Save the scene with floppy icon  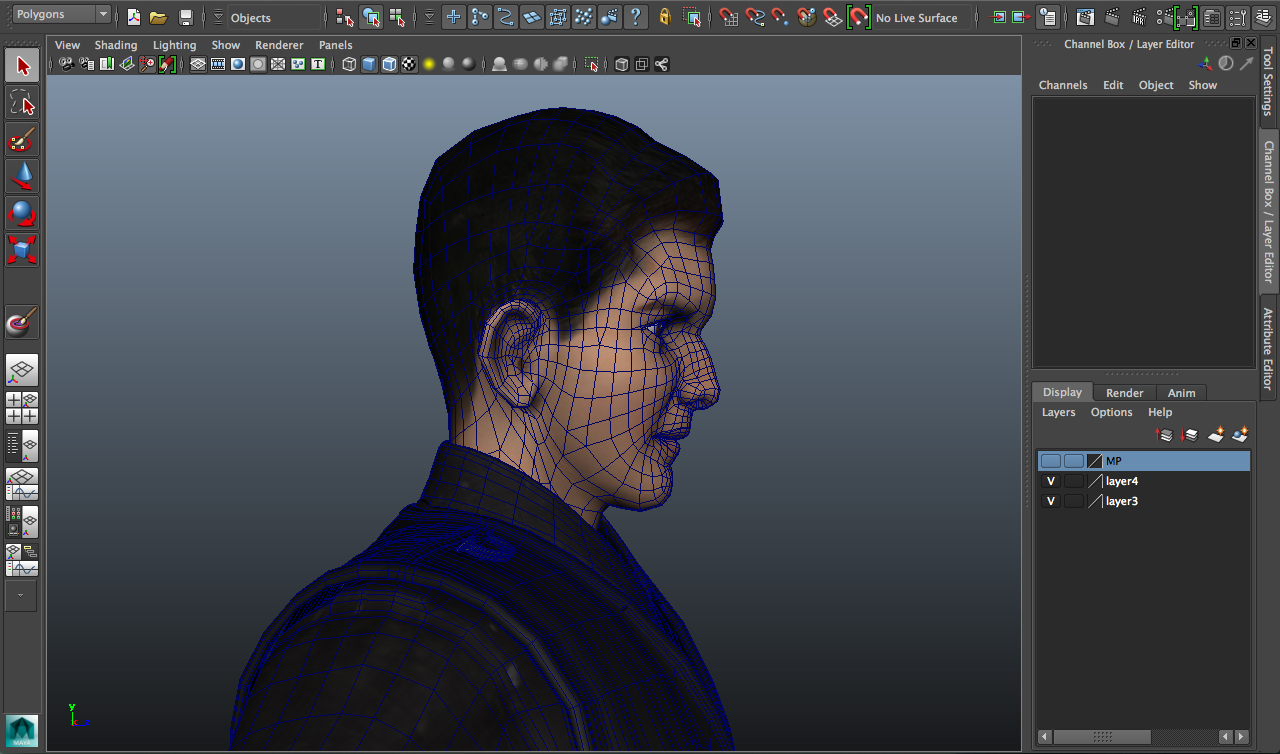tap(186, 17)
